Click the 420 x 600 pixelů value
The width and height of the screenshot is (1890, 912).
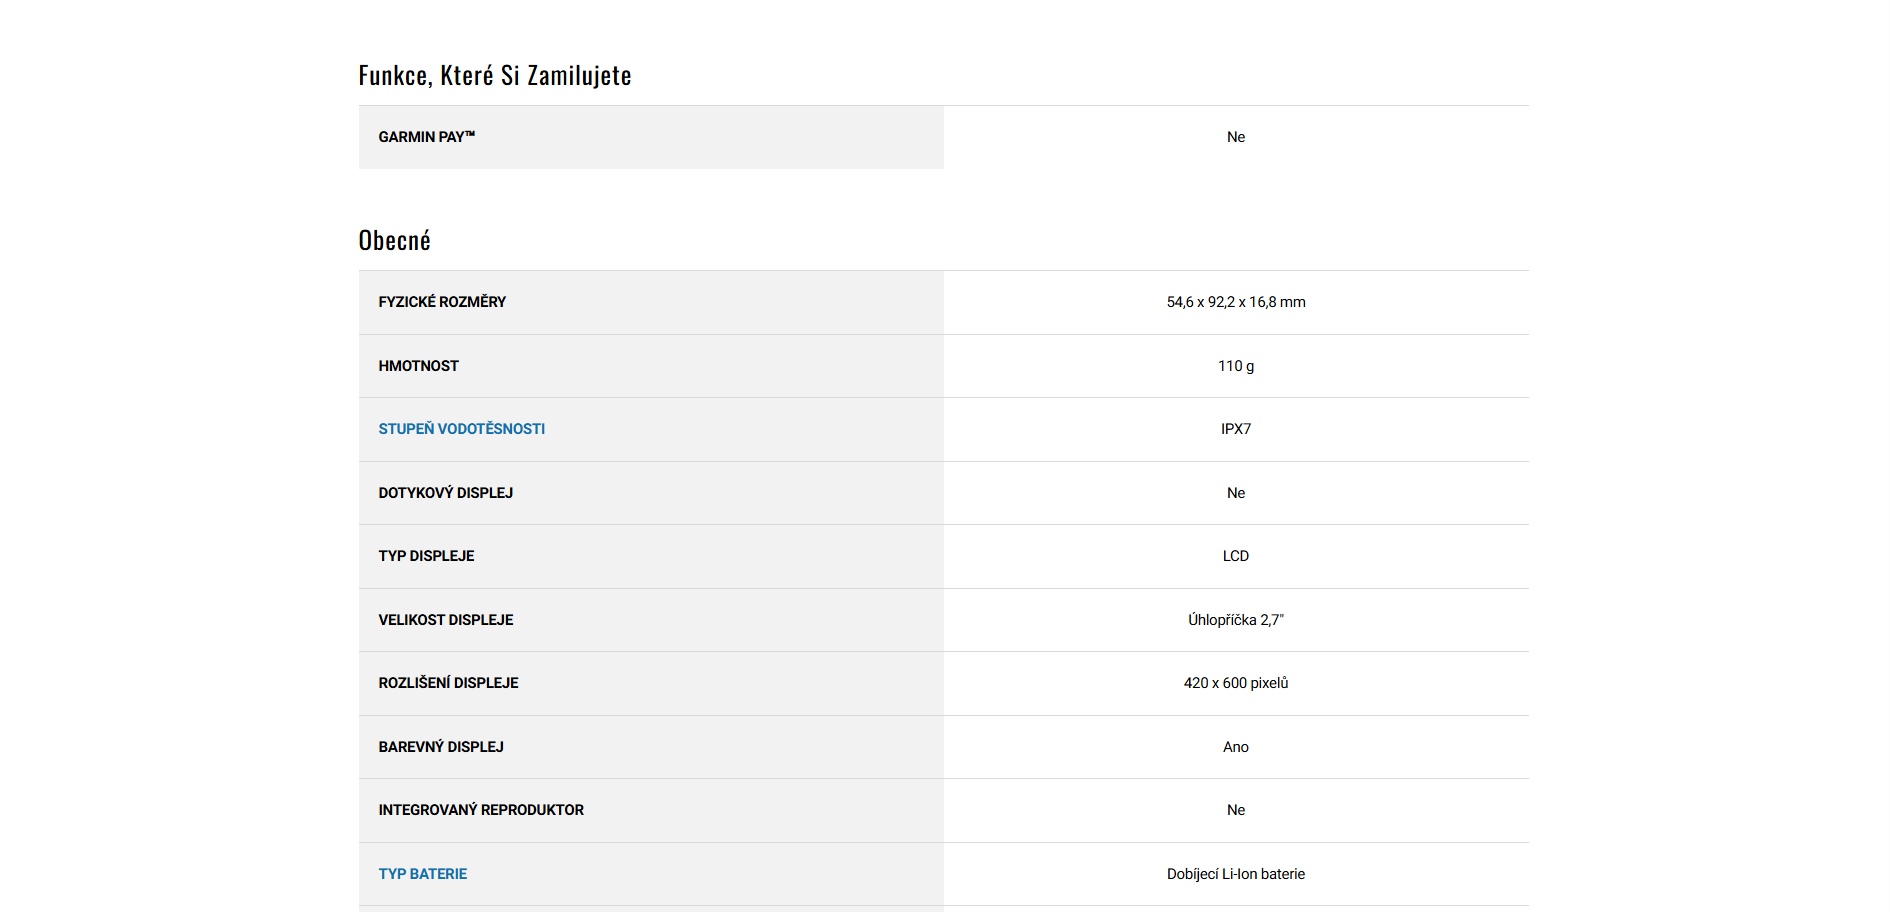[x=1235, y=683]
